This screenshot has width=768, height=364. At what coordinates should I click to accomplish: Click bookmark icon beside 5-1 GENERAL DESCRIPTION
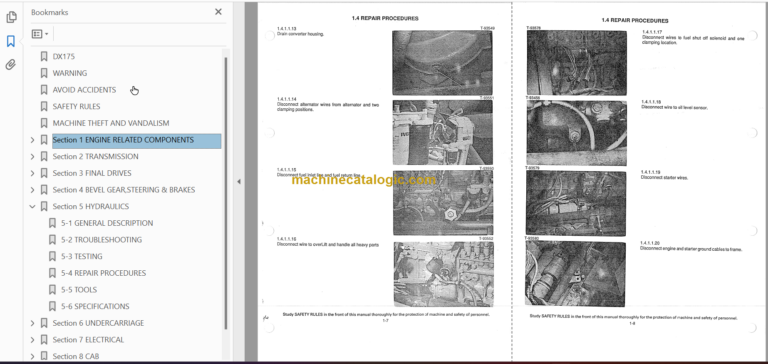(52, 223)
